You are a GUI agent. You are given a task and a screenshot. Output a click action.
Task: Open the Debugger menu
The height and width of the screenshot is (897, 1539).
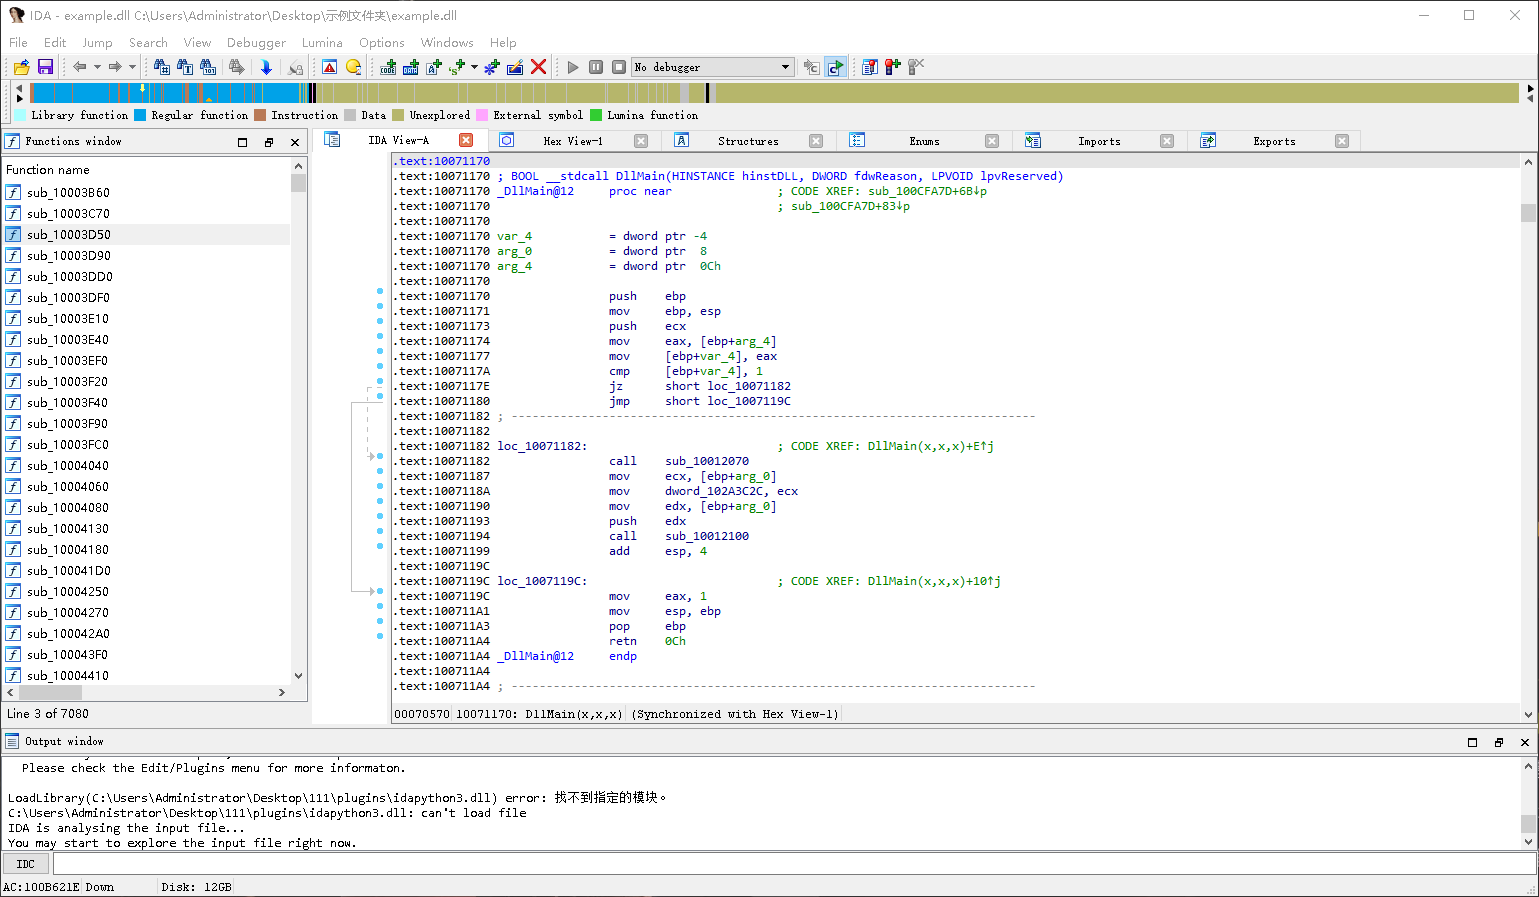click(256, 43)
